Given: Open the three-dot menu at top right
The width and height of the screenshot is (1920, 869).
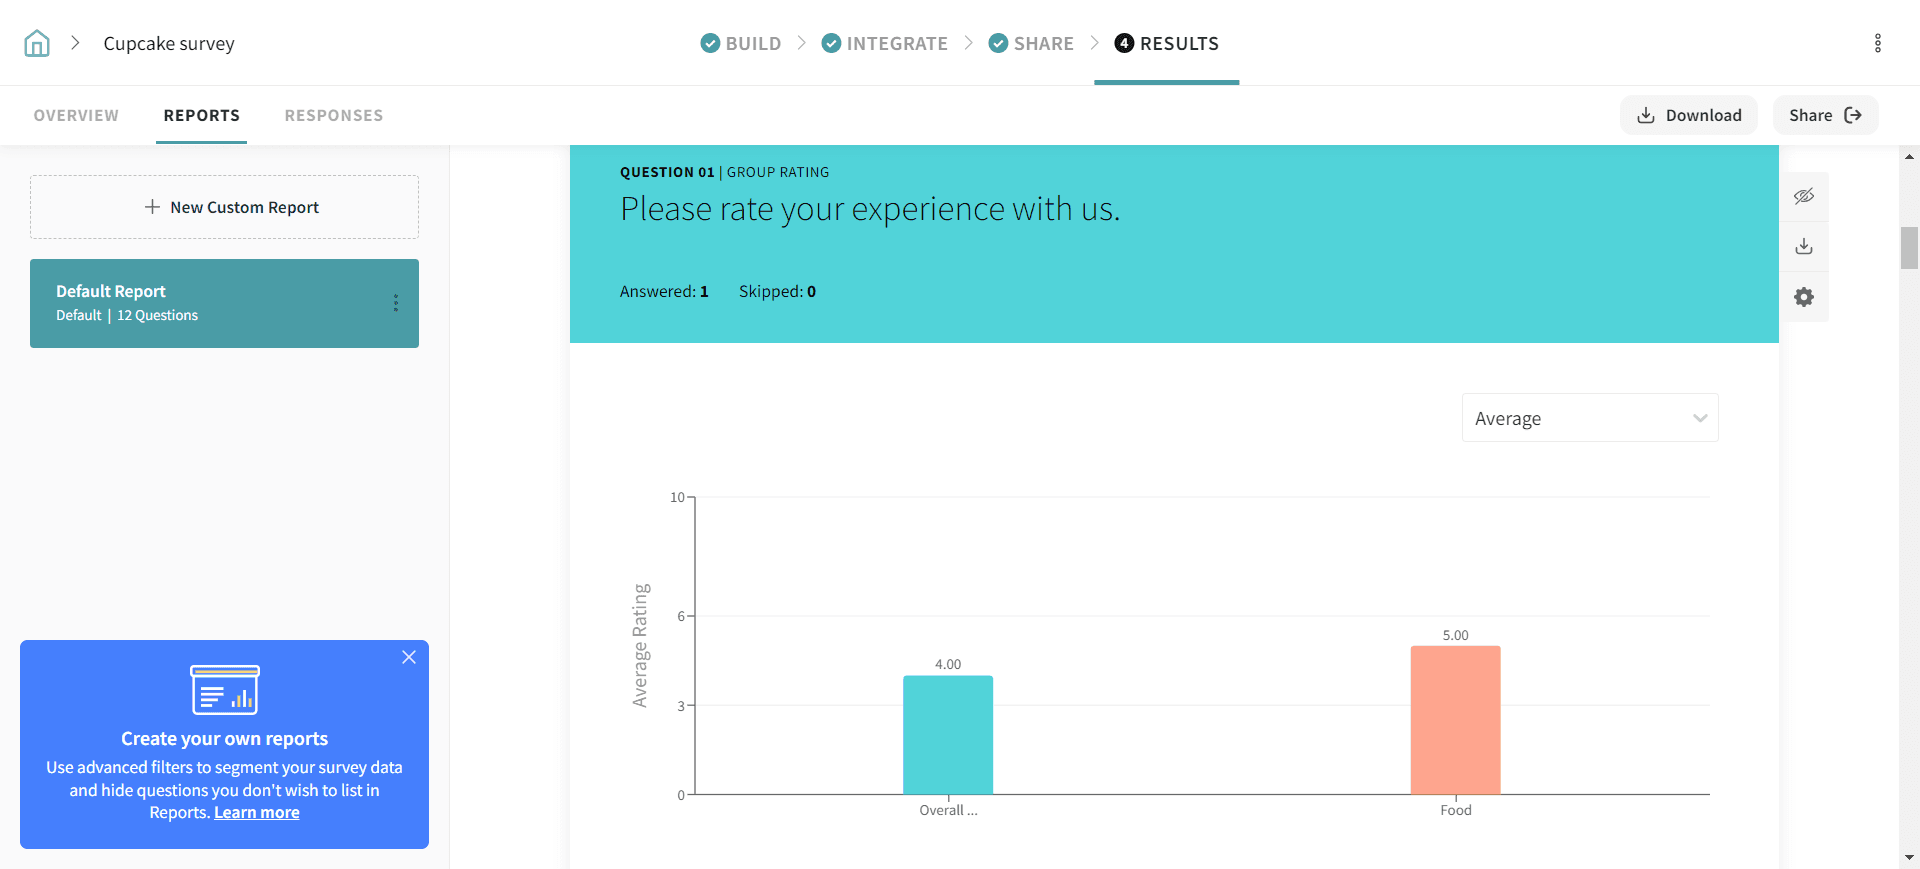Looking at the screenshot, I should [x=1877, y=43].
